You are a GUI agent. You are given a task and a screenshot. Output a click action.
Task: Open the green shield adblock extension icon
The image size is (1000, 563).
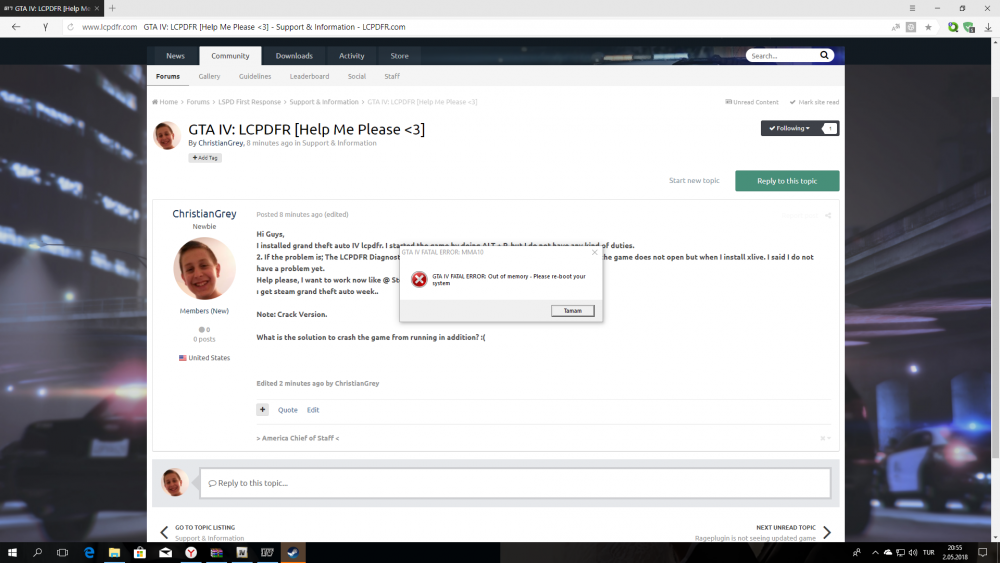(x=969, y=27)
